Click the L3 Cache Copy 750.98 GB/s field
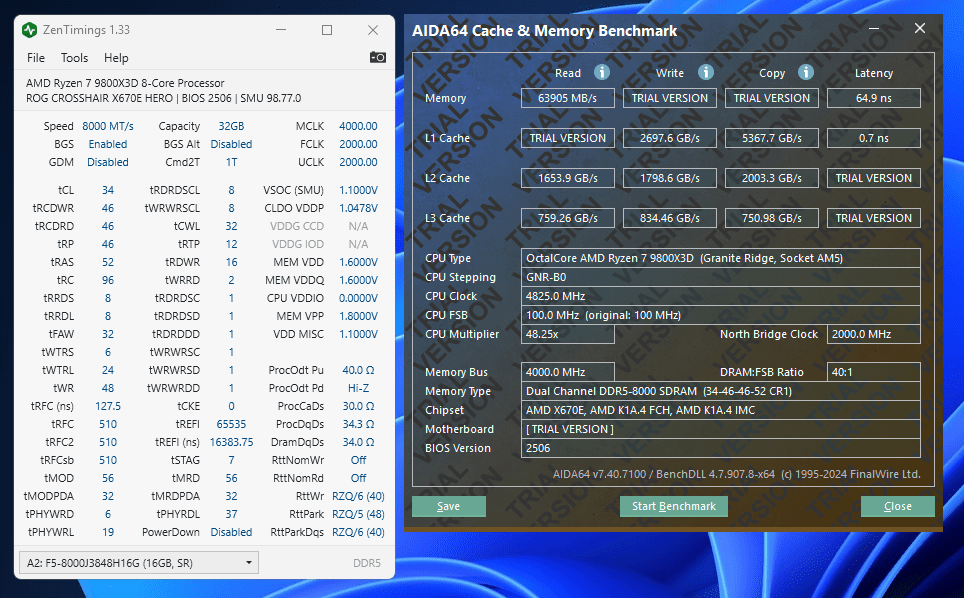Screen dimensions: 964x598 772,218
